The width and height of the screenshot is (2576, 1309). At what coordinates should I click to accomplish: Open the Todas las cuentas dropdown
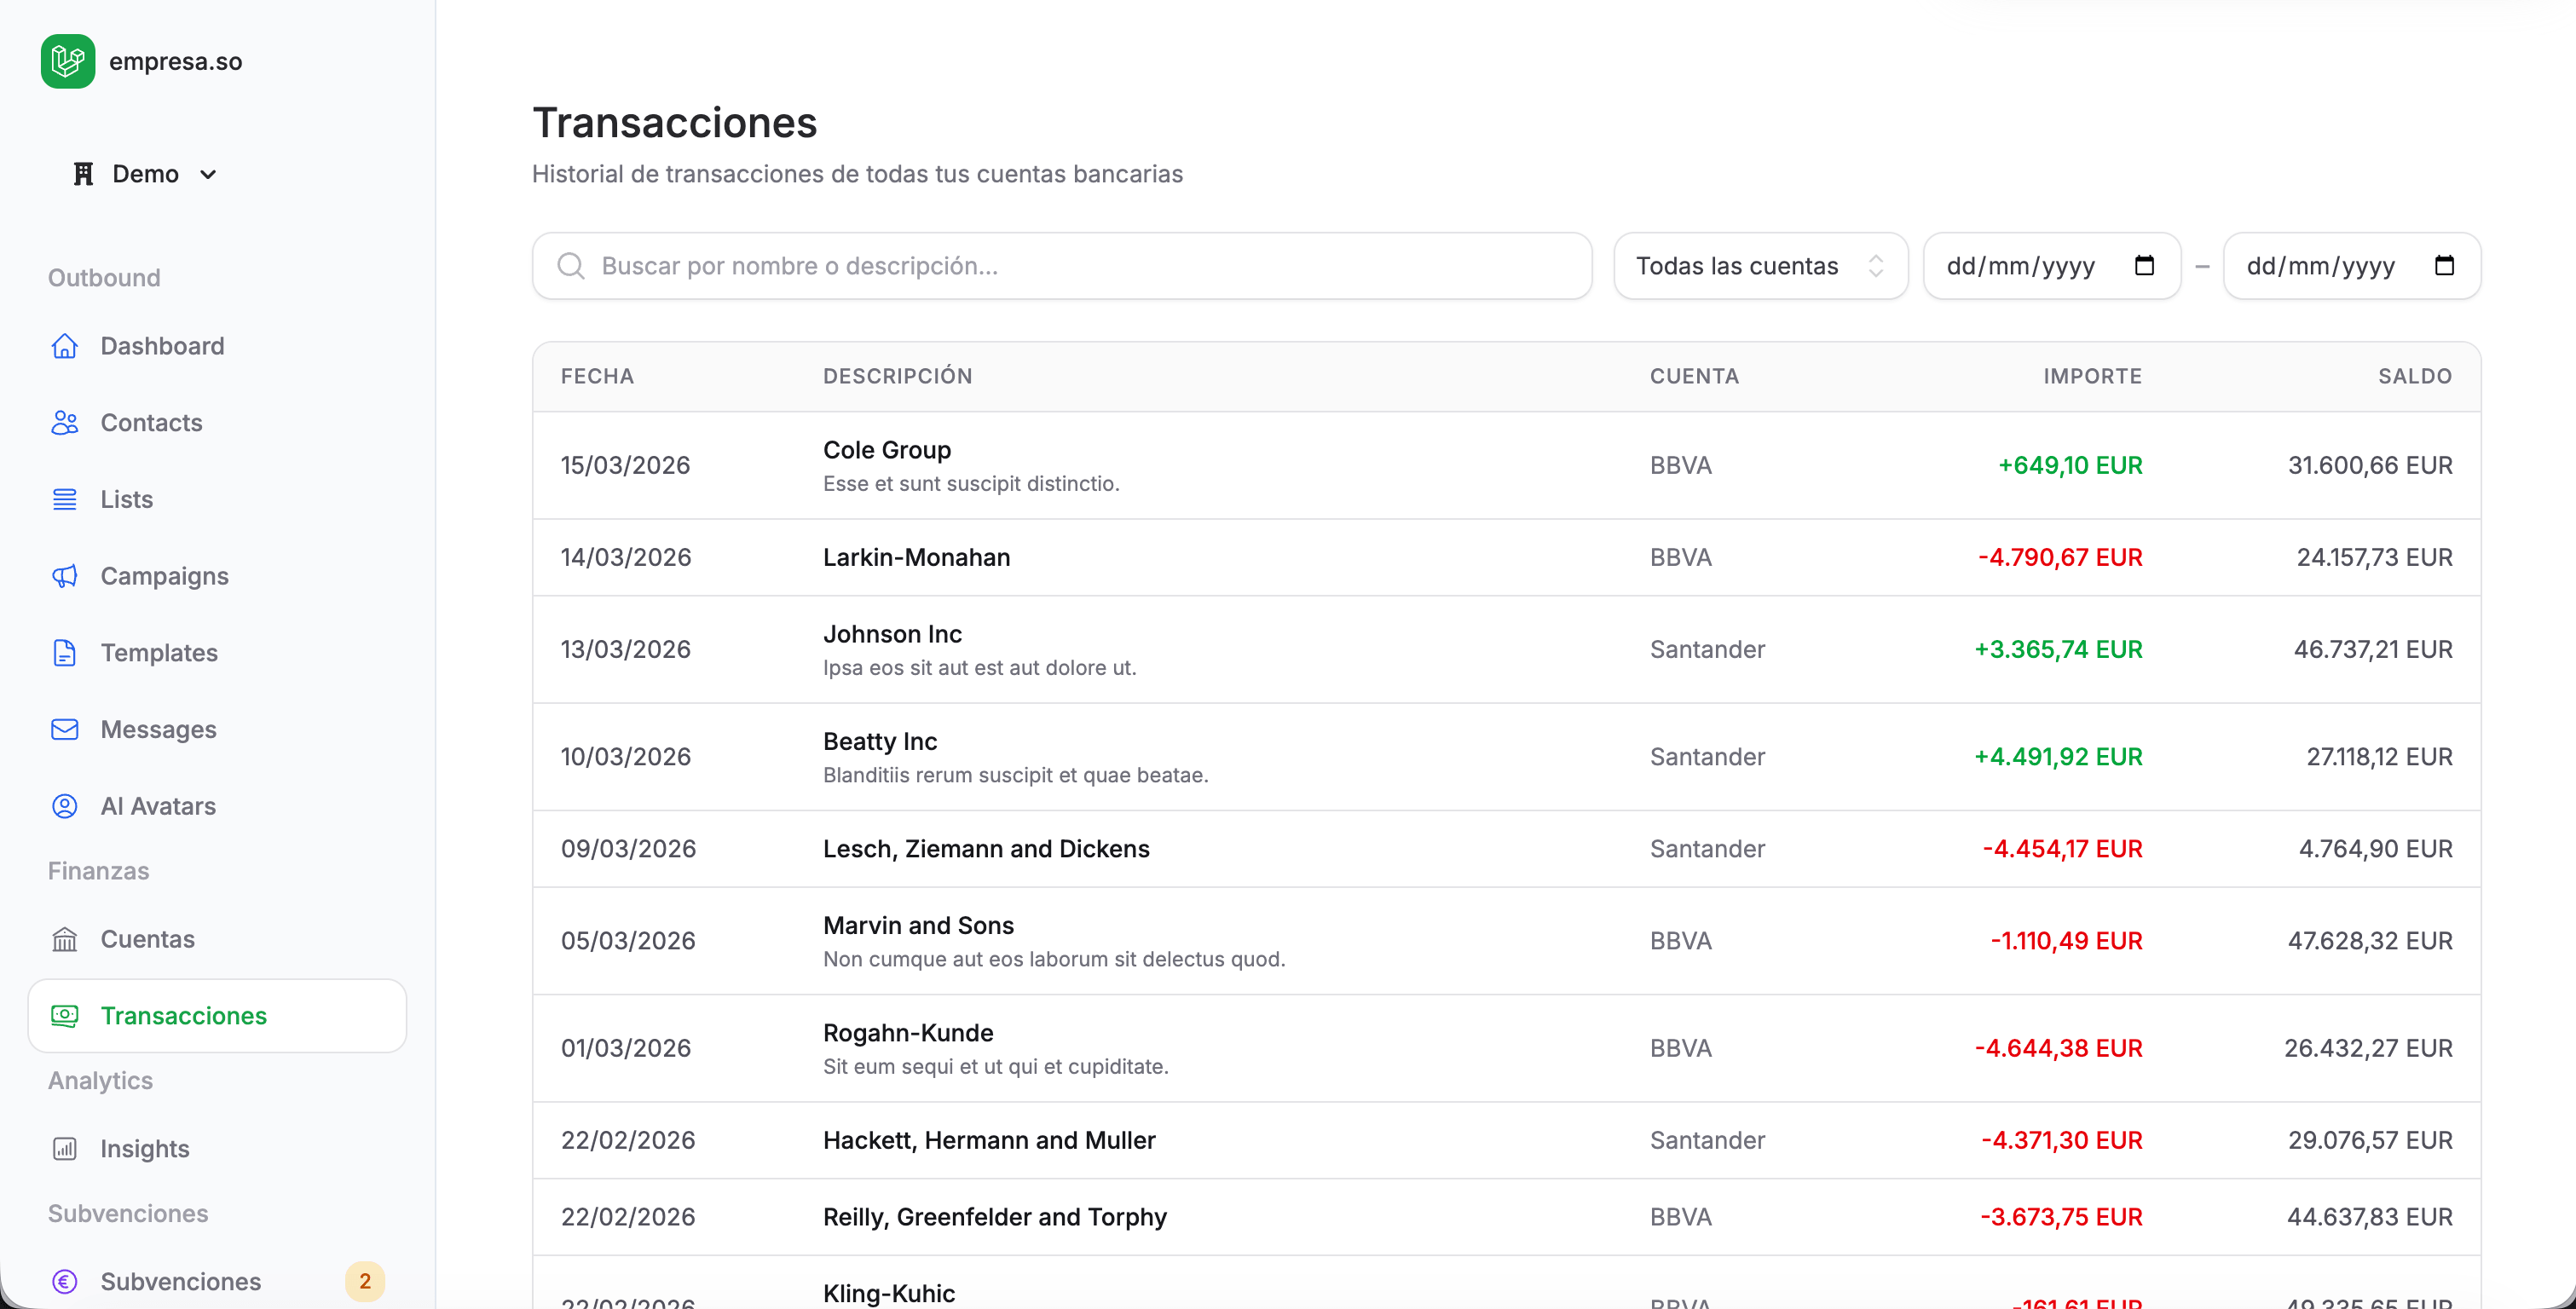(x=1759, y=266)
